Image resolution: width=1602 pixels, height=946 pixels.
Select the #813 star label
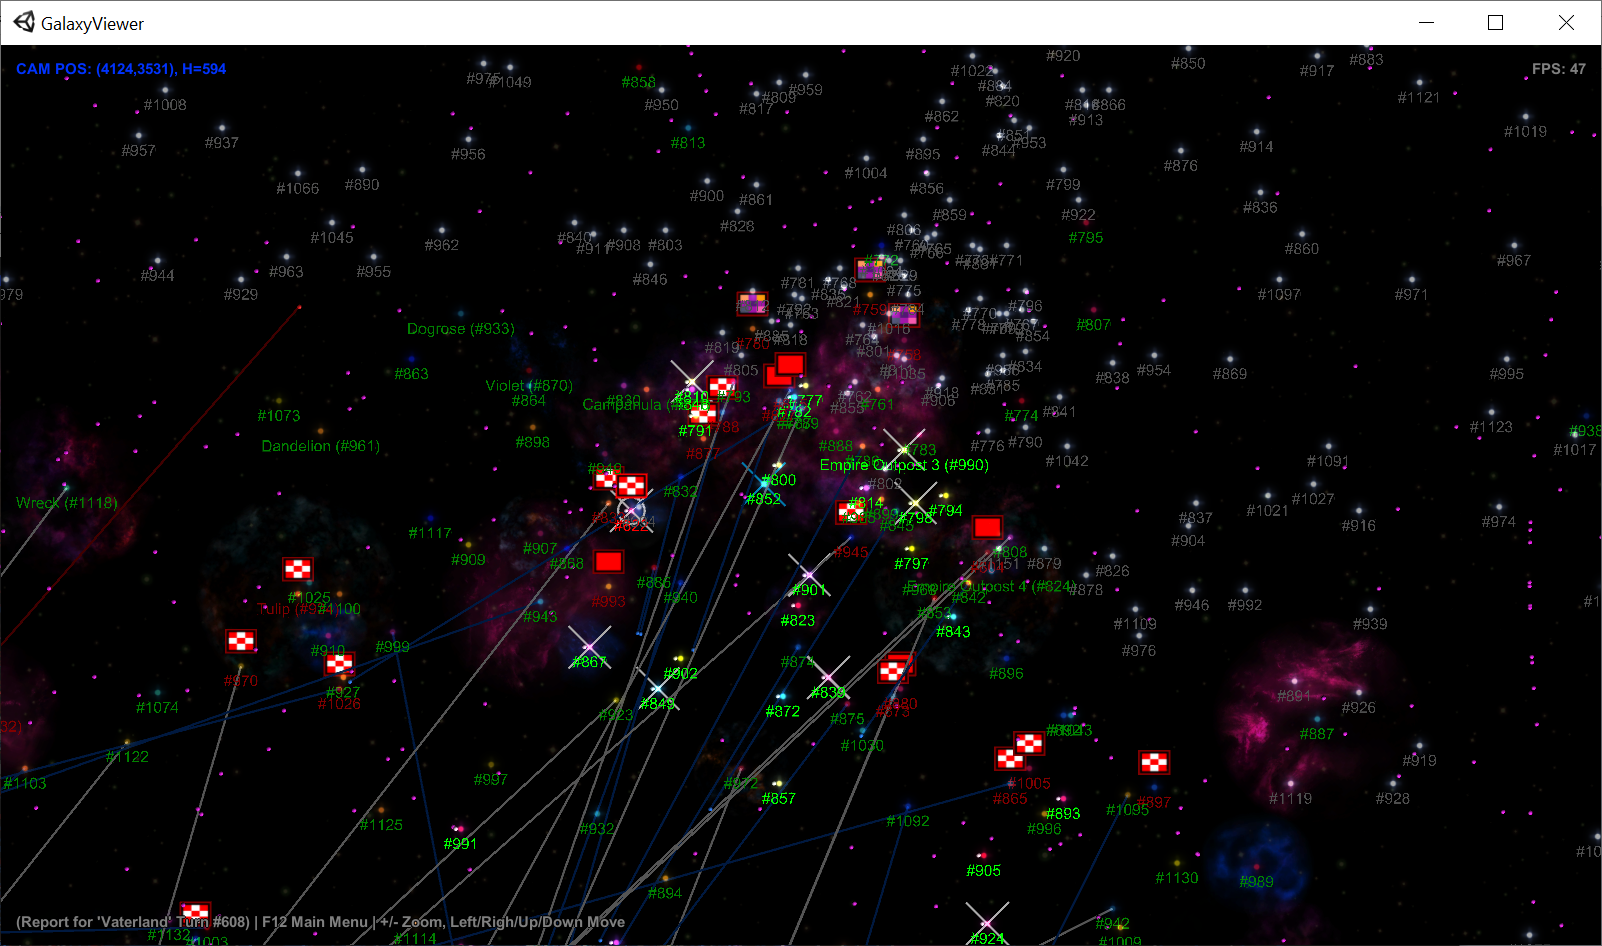[x=688, y=142]
